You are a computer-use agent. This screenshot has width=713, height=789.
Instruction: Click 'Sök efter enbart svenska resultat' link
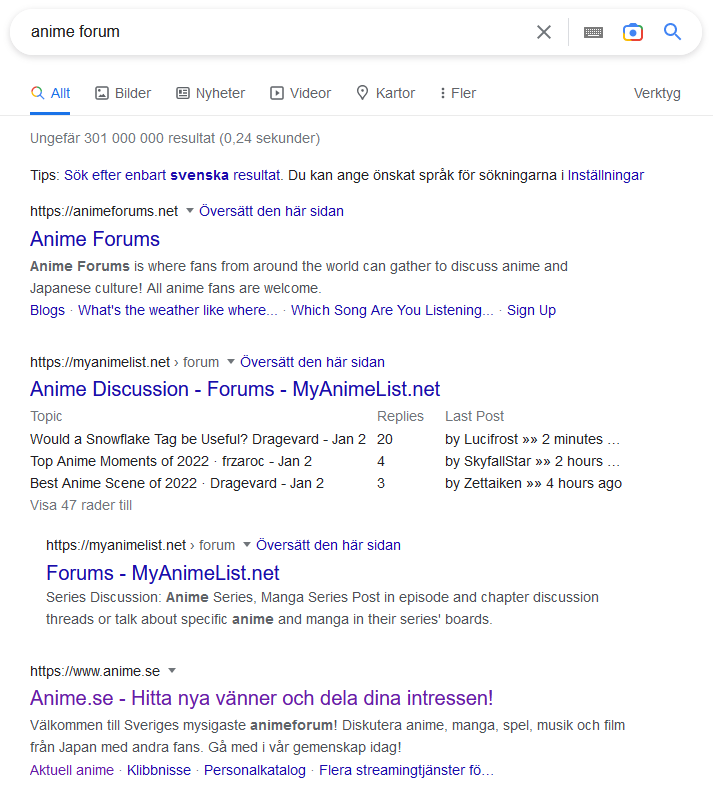point(172,175)
